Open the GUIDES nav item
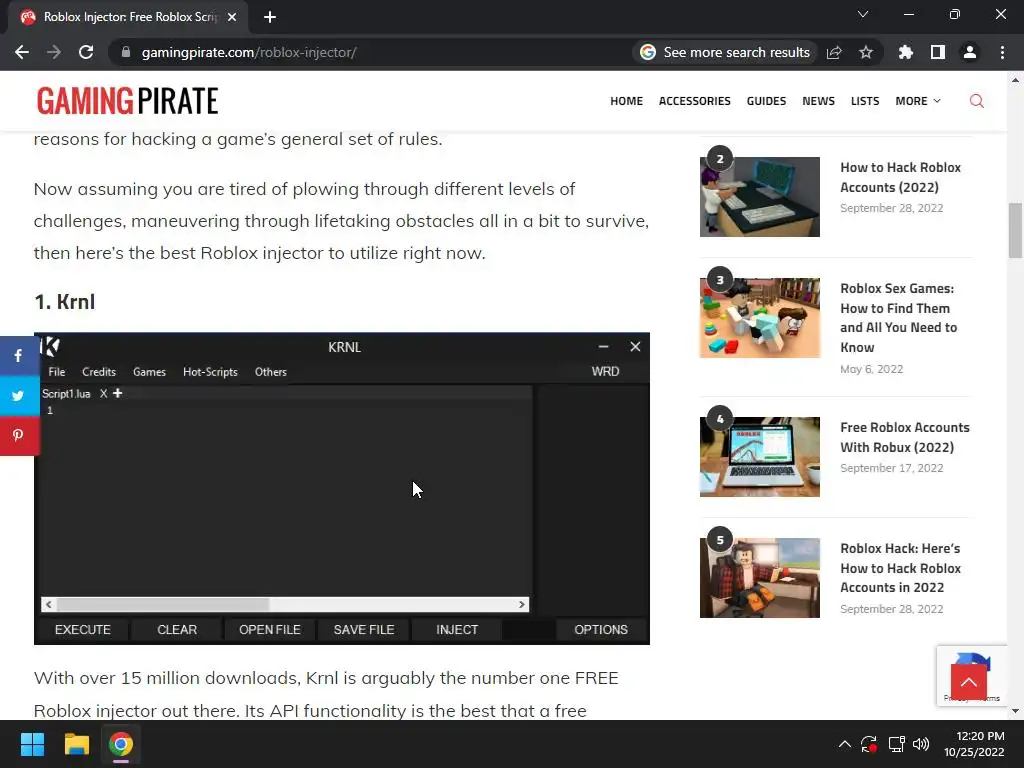The height and width of the screenshot is (768, 1024). (x=766, y=101)
